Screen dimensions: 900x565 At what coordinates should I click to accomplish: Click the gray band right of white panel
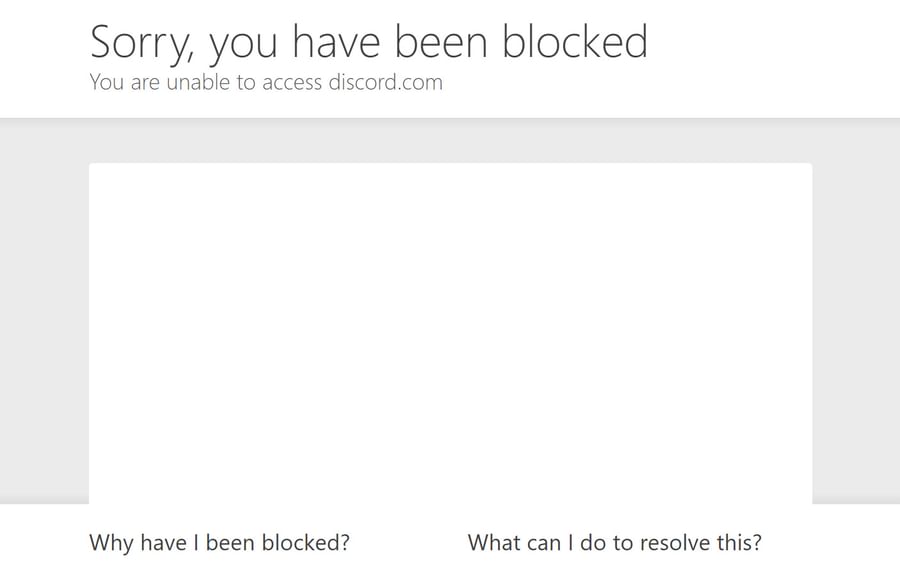856,311
